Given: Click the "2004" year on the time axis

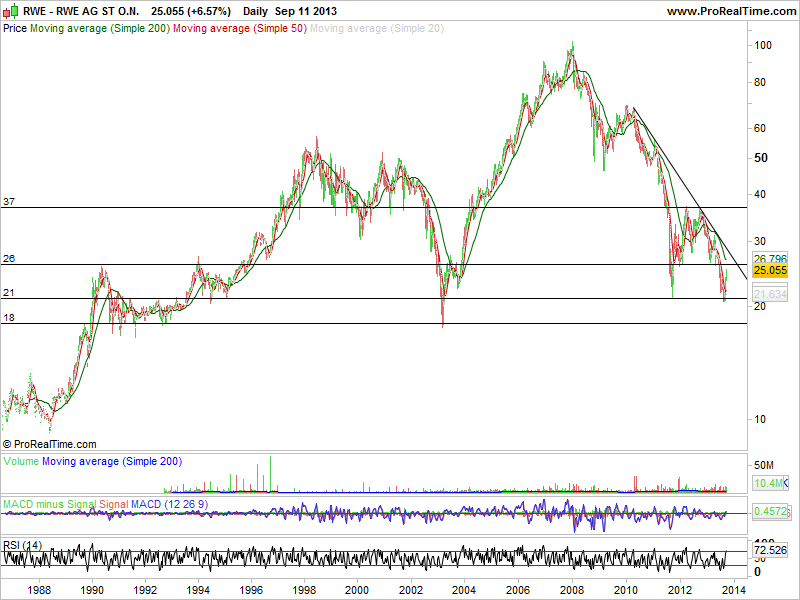Looking at the screenshot, I should point(464,590).
